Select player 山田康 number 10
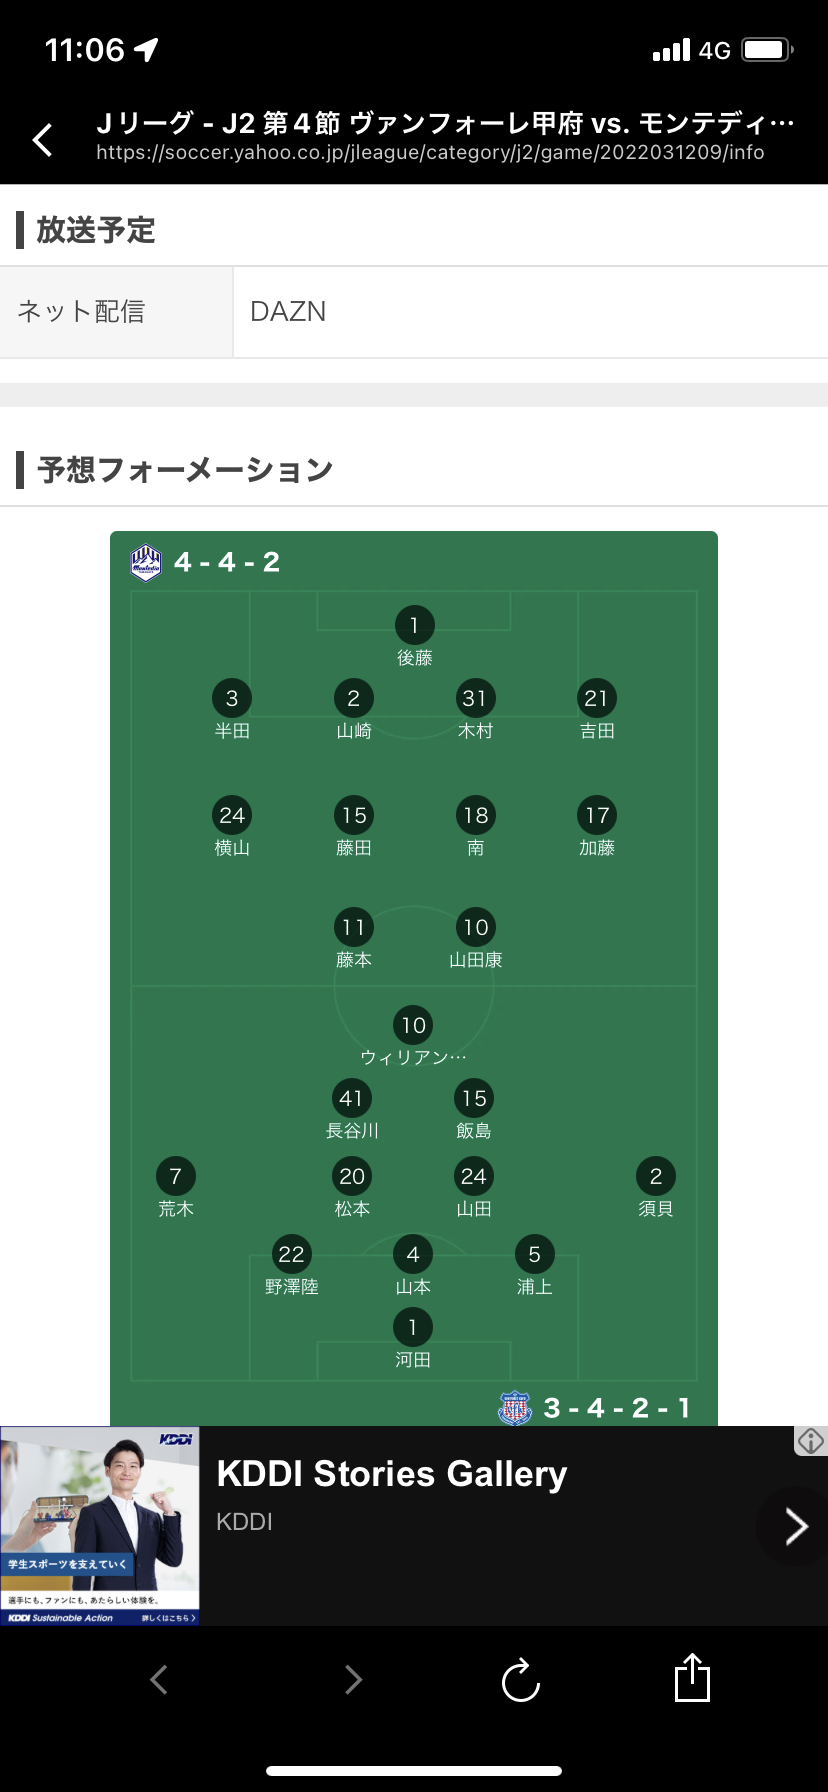This screenshot has width=828, height=1792. pyautogui.click(x=475, y=928)
